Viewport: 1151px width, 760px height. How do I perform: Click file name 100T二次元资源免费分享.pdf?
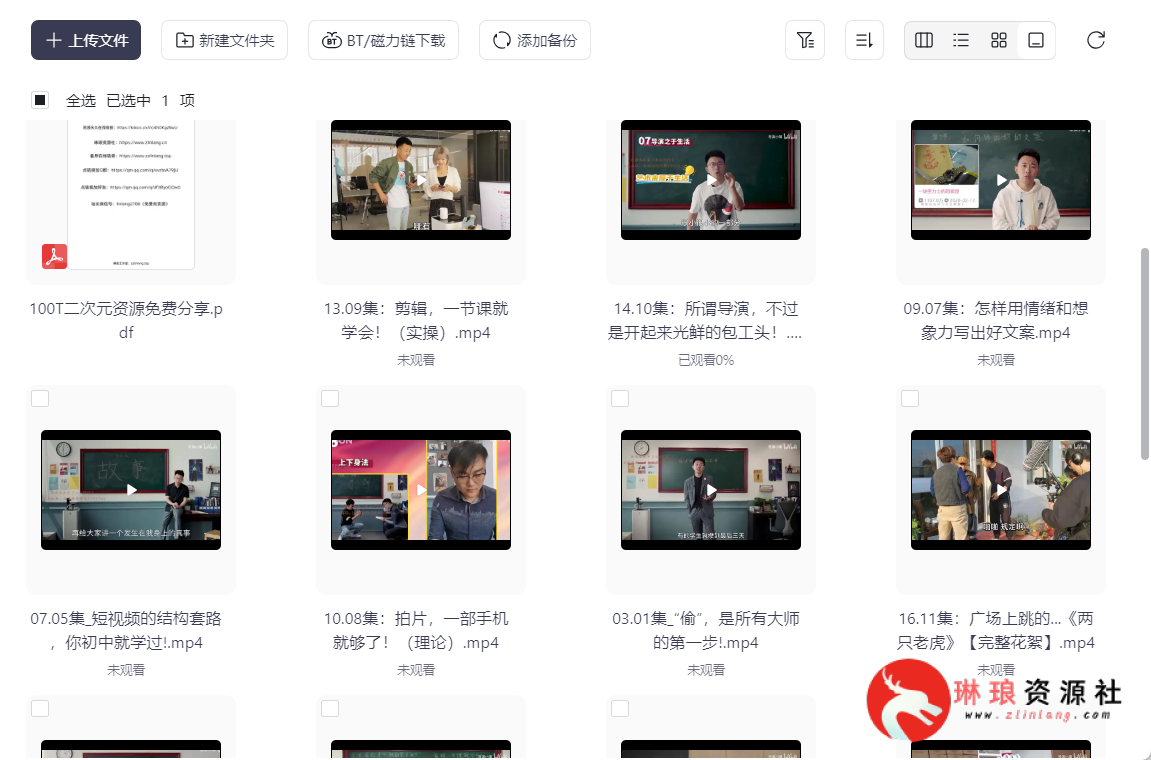tap(126, 320)
